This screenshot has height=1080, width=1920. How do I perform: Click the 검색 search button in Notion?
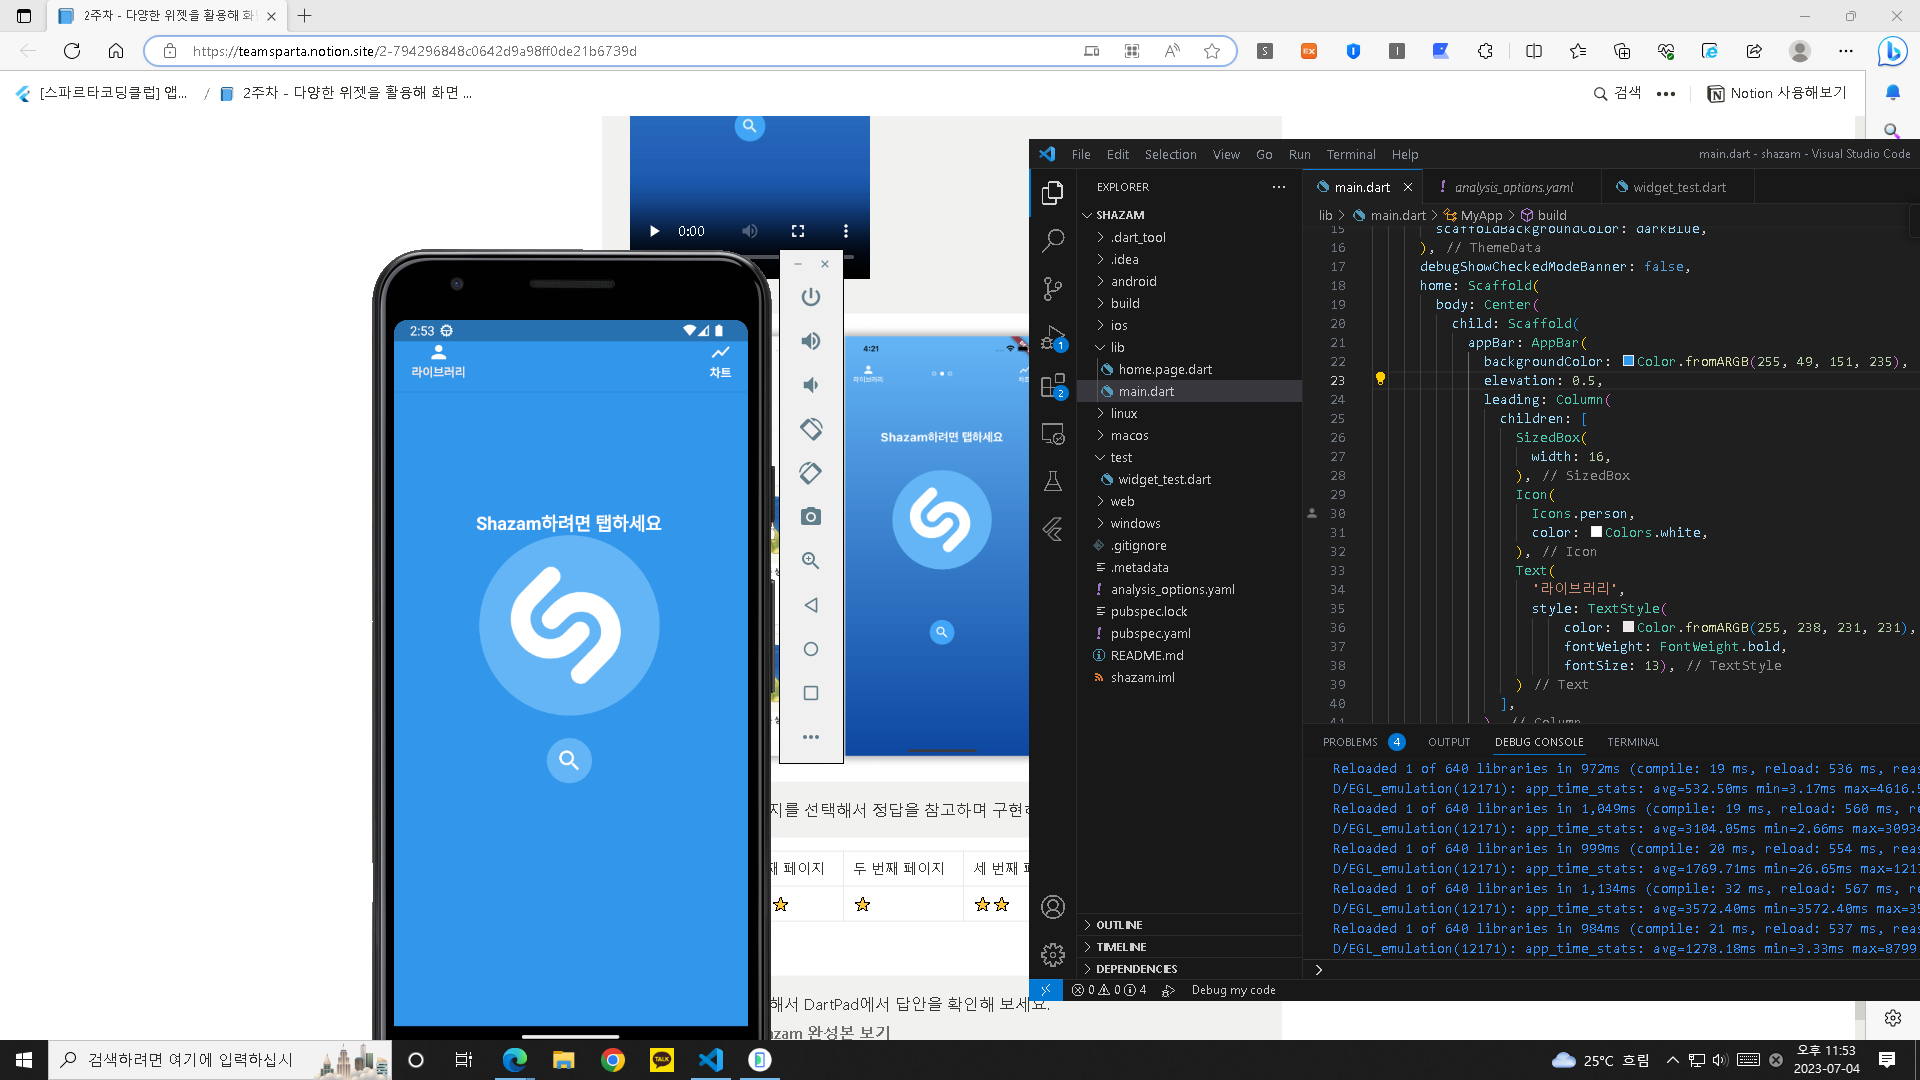click(1618, 93)
